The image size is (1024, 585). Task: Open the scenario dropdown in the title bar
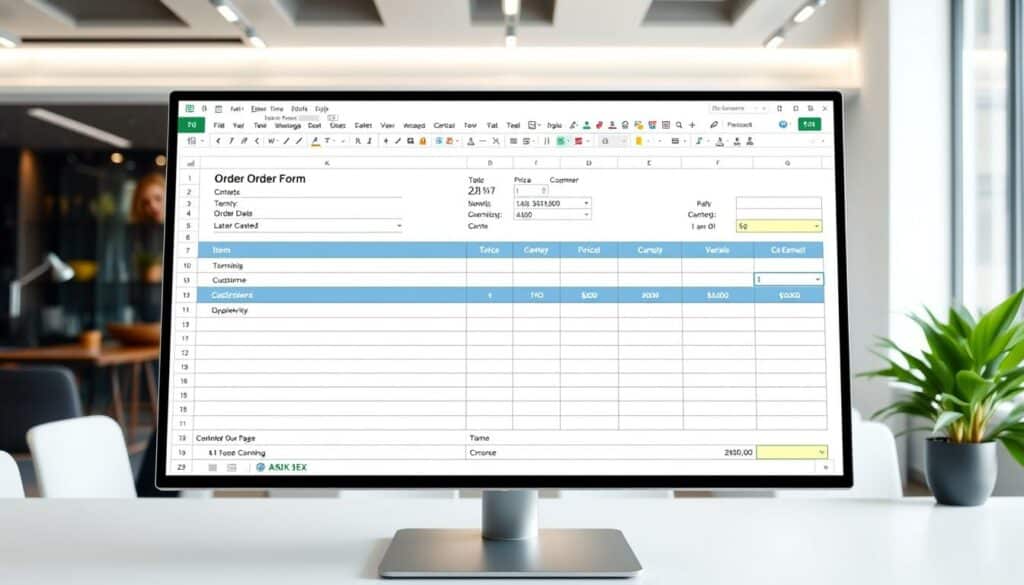point(739,108)
